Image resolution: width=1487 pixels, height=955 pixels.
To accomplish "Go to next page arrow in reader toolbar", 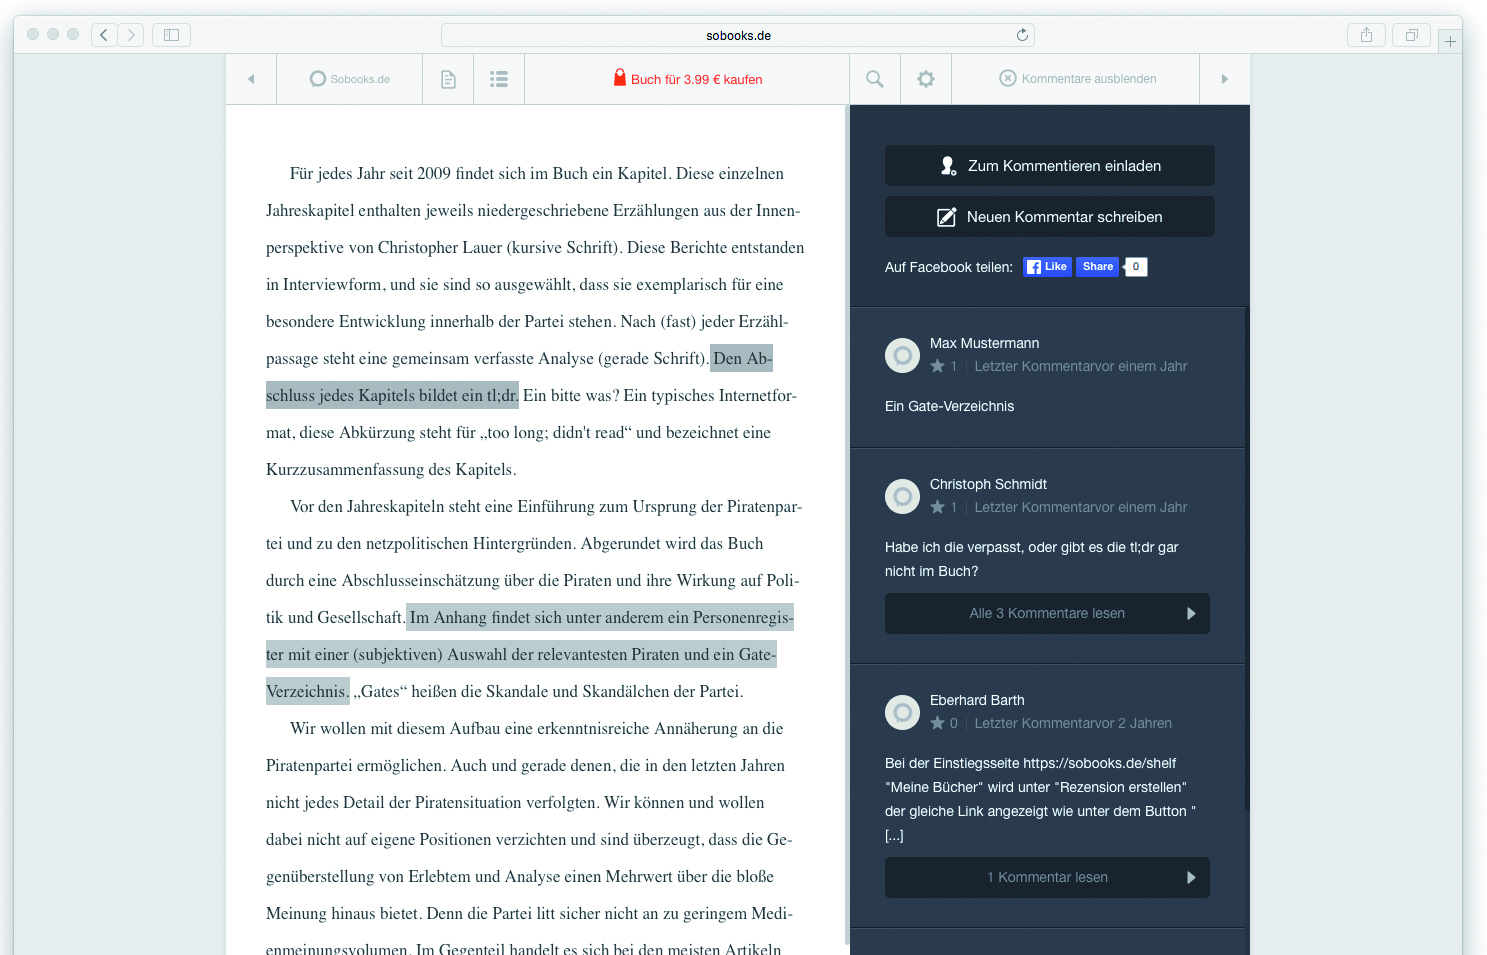I will click(x=1224, y=79).
